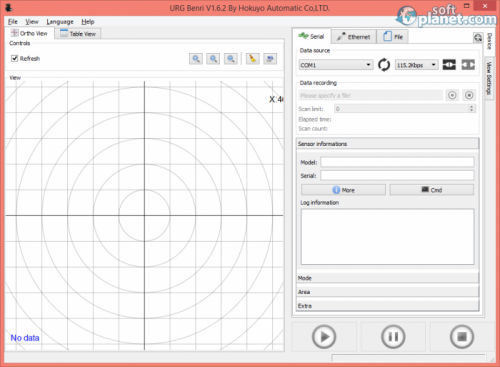Click the first zoom magnifier icon
500x367 pixels.
pos(196,59)
